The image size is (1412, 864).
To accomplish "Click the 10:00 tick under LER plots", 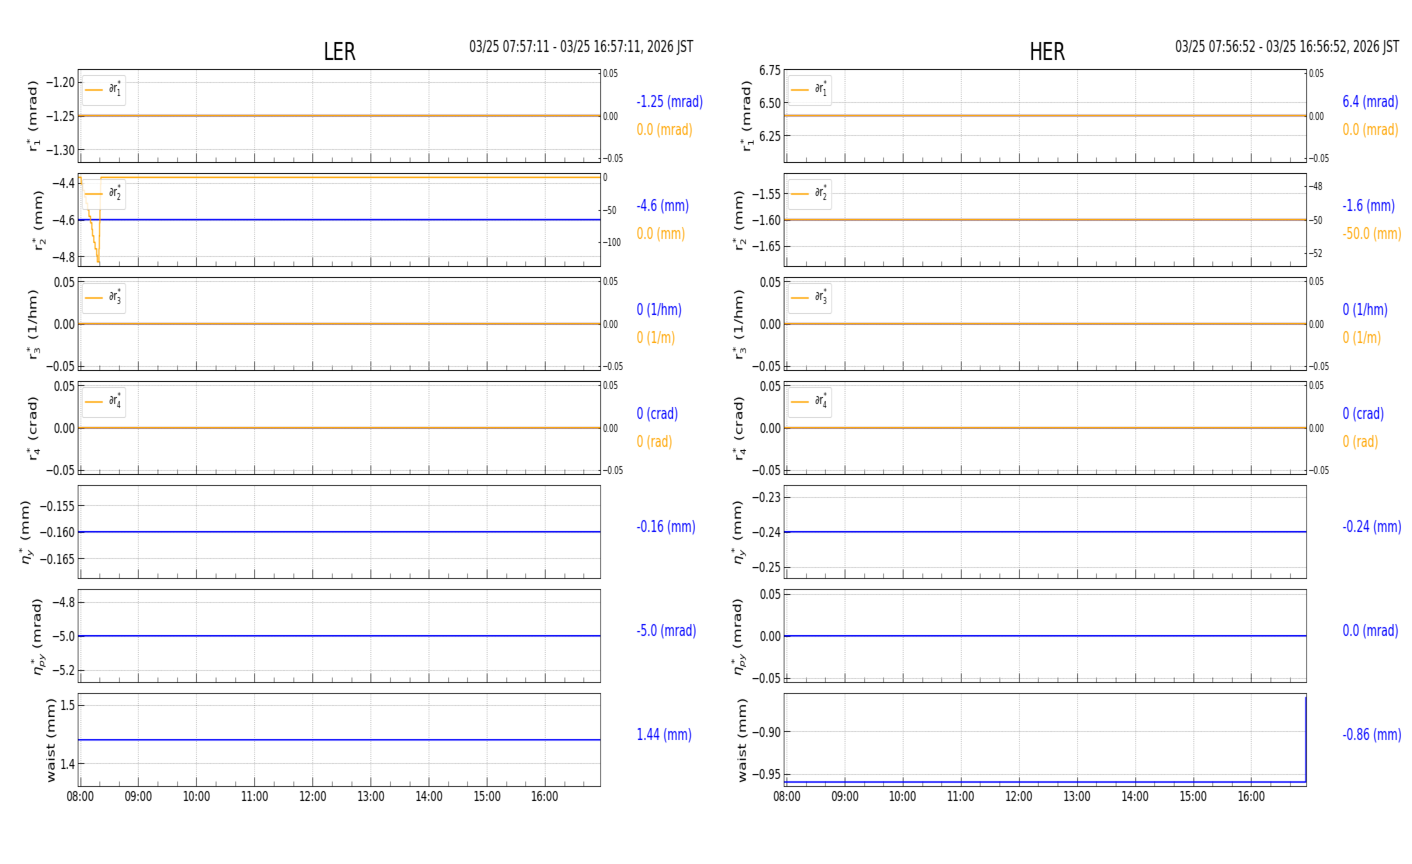I will (196, 797).
